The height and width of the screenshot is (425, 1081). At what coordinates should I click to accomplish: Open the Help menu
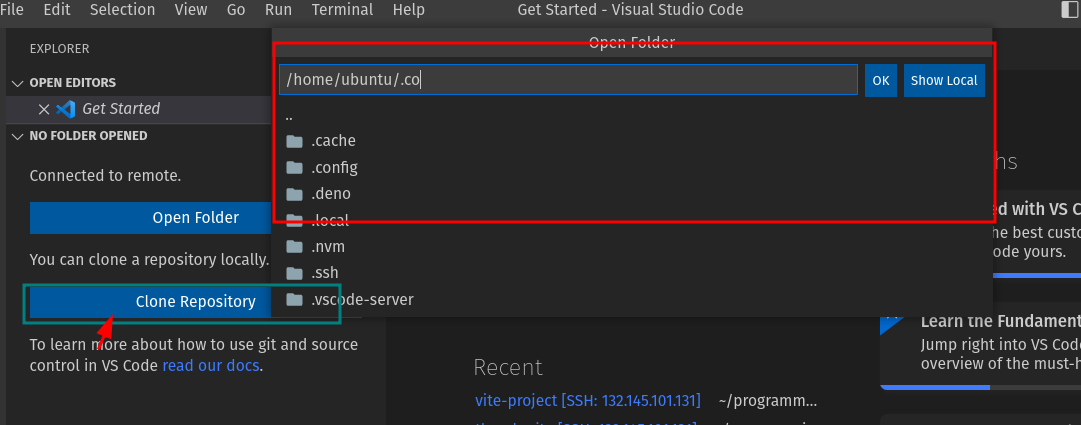[409, 10]
